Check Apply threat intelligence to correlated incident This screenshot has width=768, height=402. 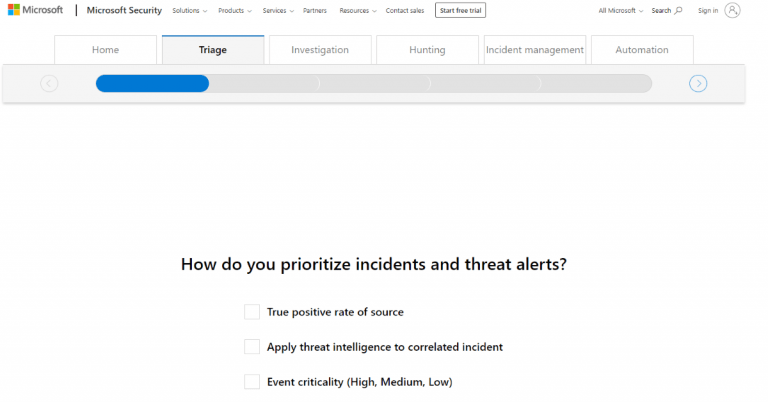[252, 347]
